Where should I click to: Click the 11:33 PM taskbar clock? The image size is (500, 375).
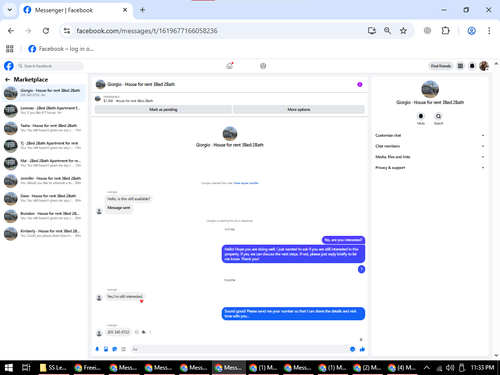(482, 368)
